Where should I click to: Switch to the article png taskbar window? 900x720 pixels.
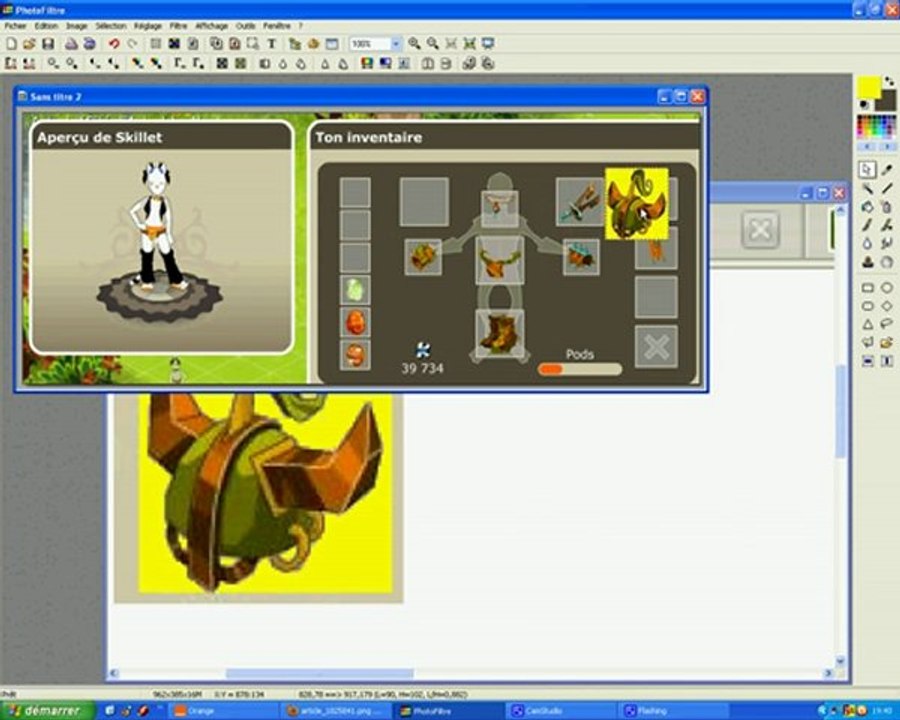[x=337, y=711]
